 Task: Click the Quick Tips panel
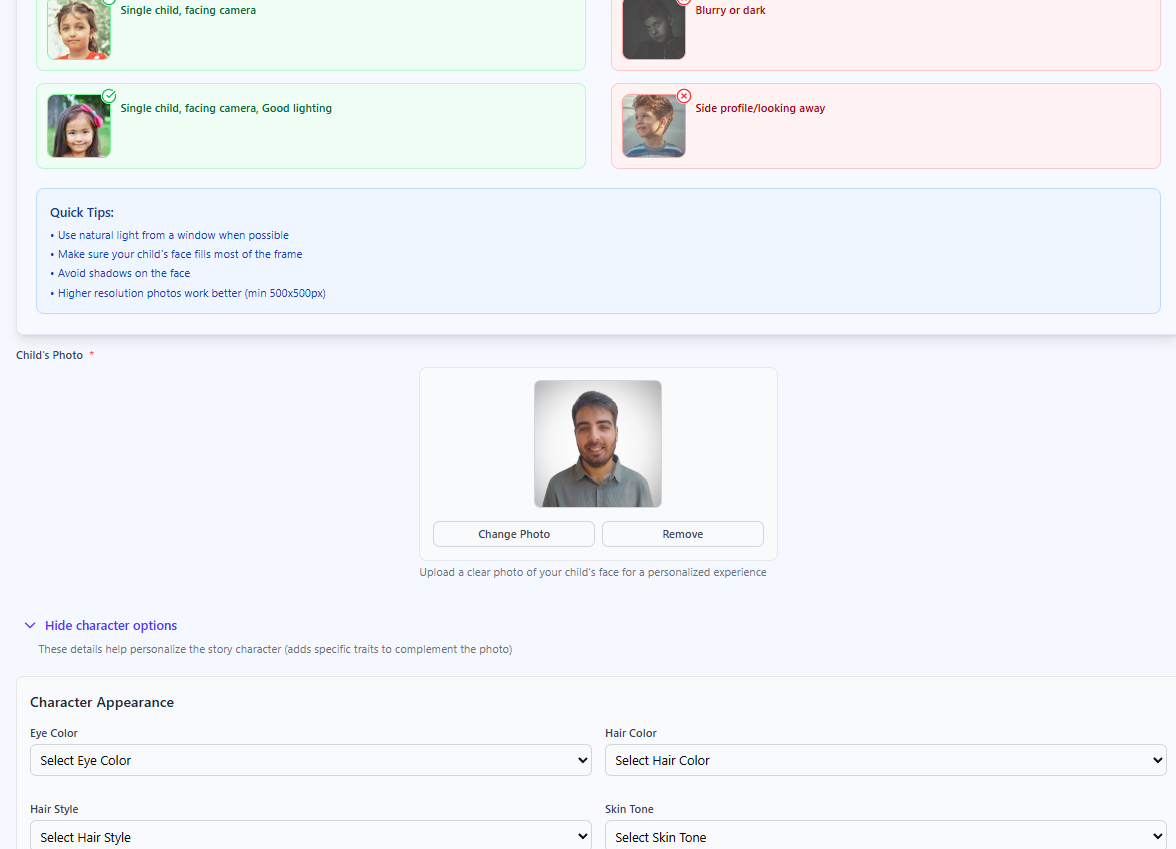[x=598, y=251]
